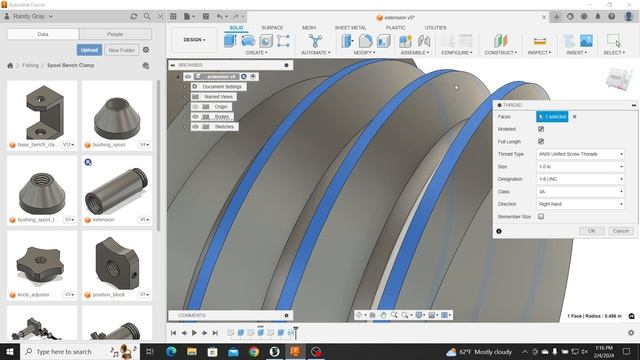Open the DESIGN workspace dropdown
Image resolution: width=640 pixels, height=360 pixels.
pyautogui.click(x=194, y=40)
